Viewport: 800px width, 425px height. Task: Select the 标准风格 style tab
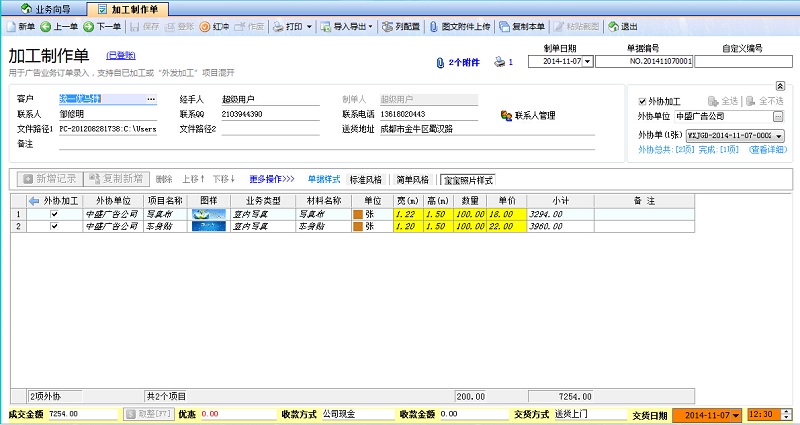[x=367, y=180]
